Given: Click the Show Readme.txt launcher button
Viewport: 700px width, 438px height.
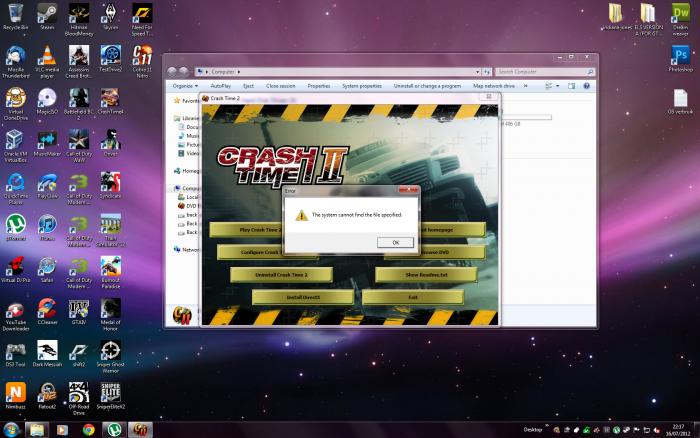Looking at the screenshot, I should [426, 275].
